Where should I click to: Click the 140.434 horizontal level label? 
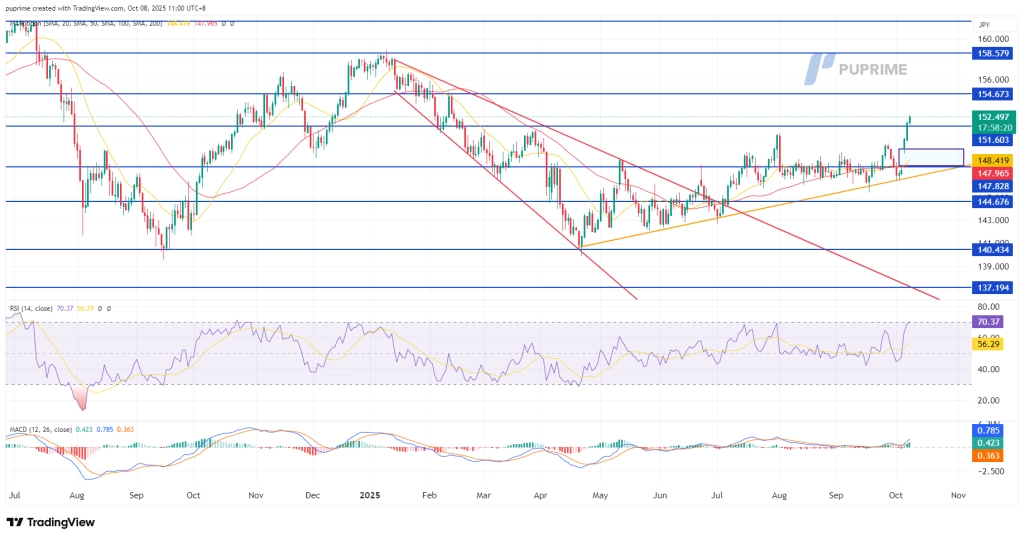tap(991, 250)
